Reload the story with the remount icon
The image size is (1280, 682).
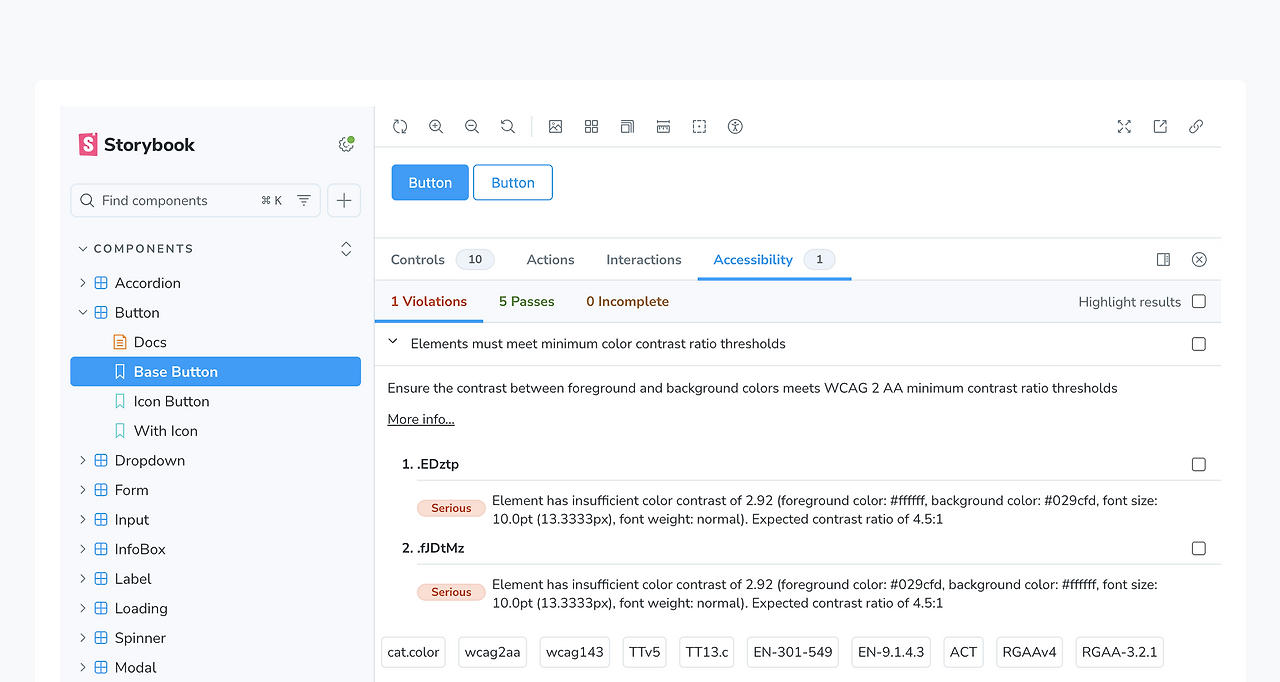400,126
